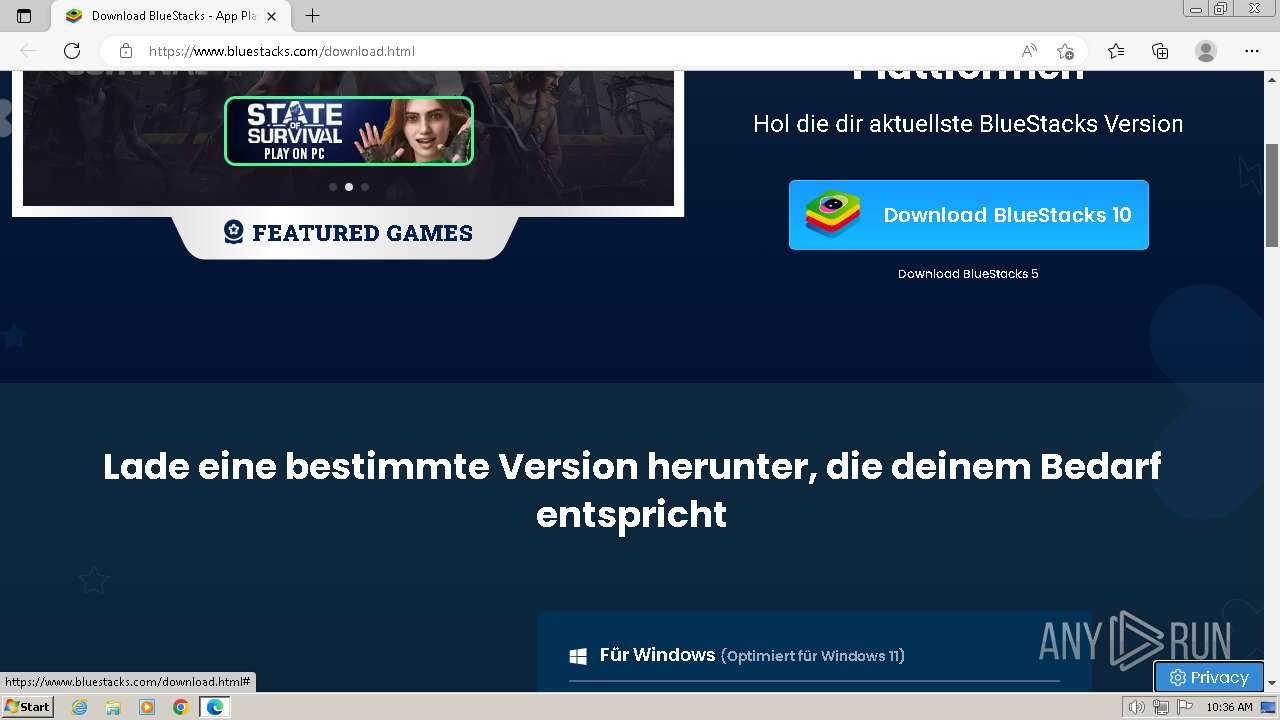Launch Internet Explorer from the taskbar
Screen dimensions: 1280x720
[80, 707]
